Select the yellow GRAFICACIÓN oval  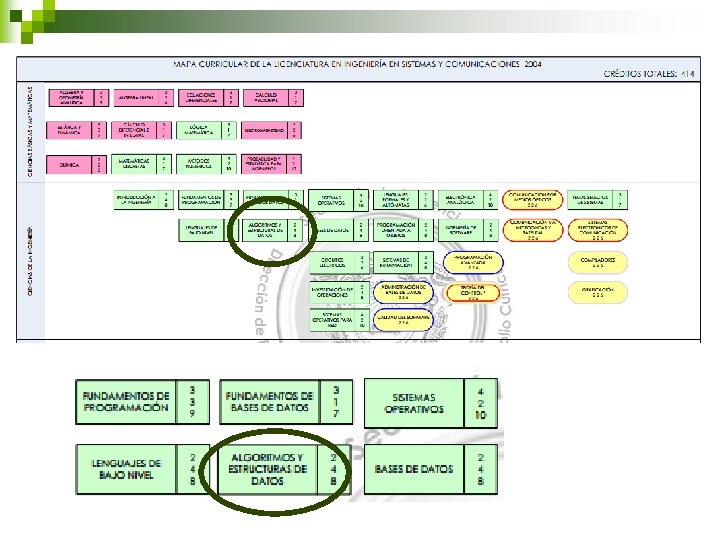pyautogui.click(x=598, y=292)
